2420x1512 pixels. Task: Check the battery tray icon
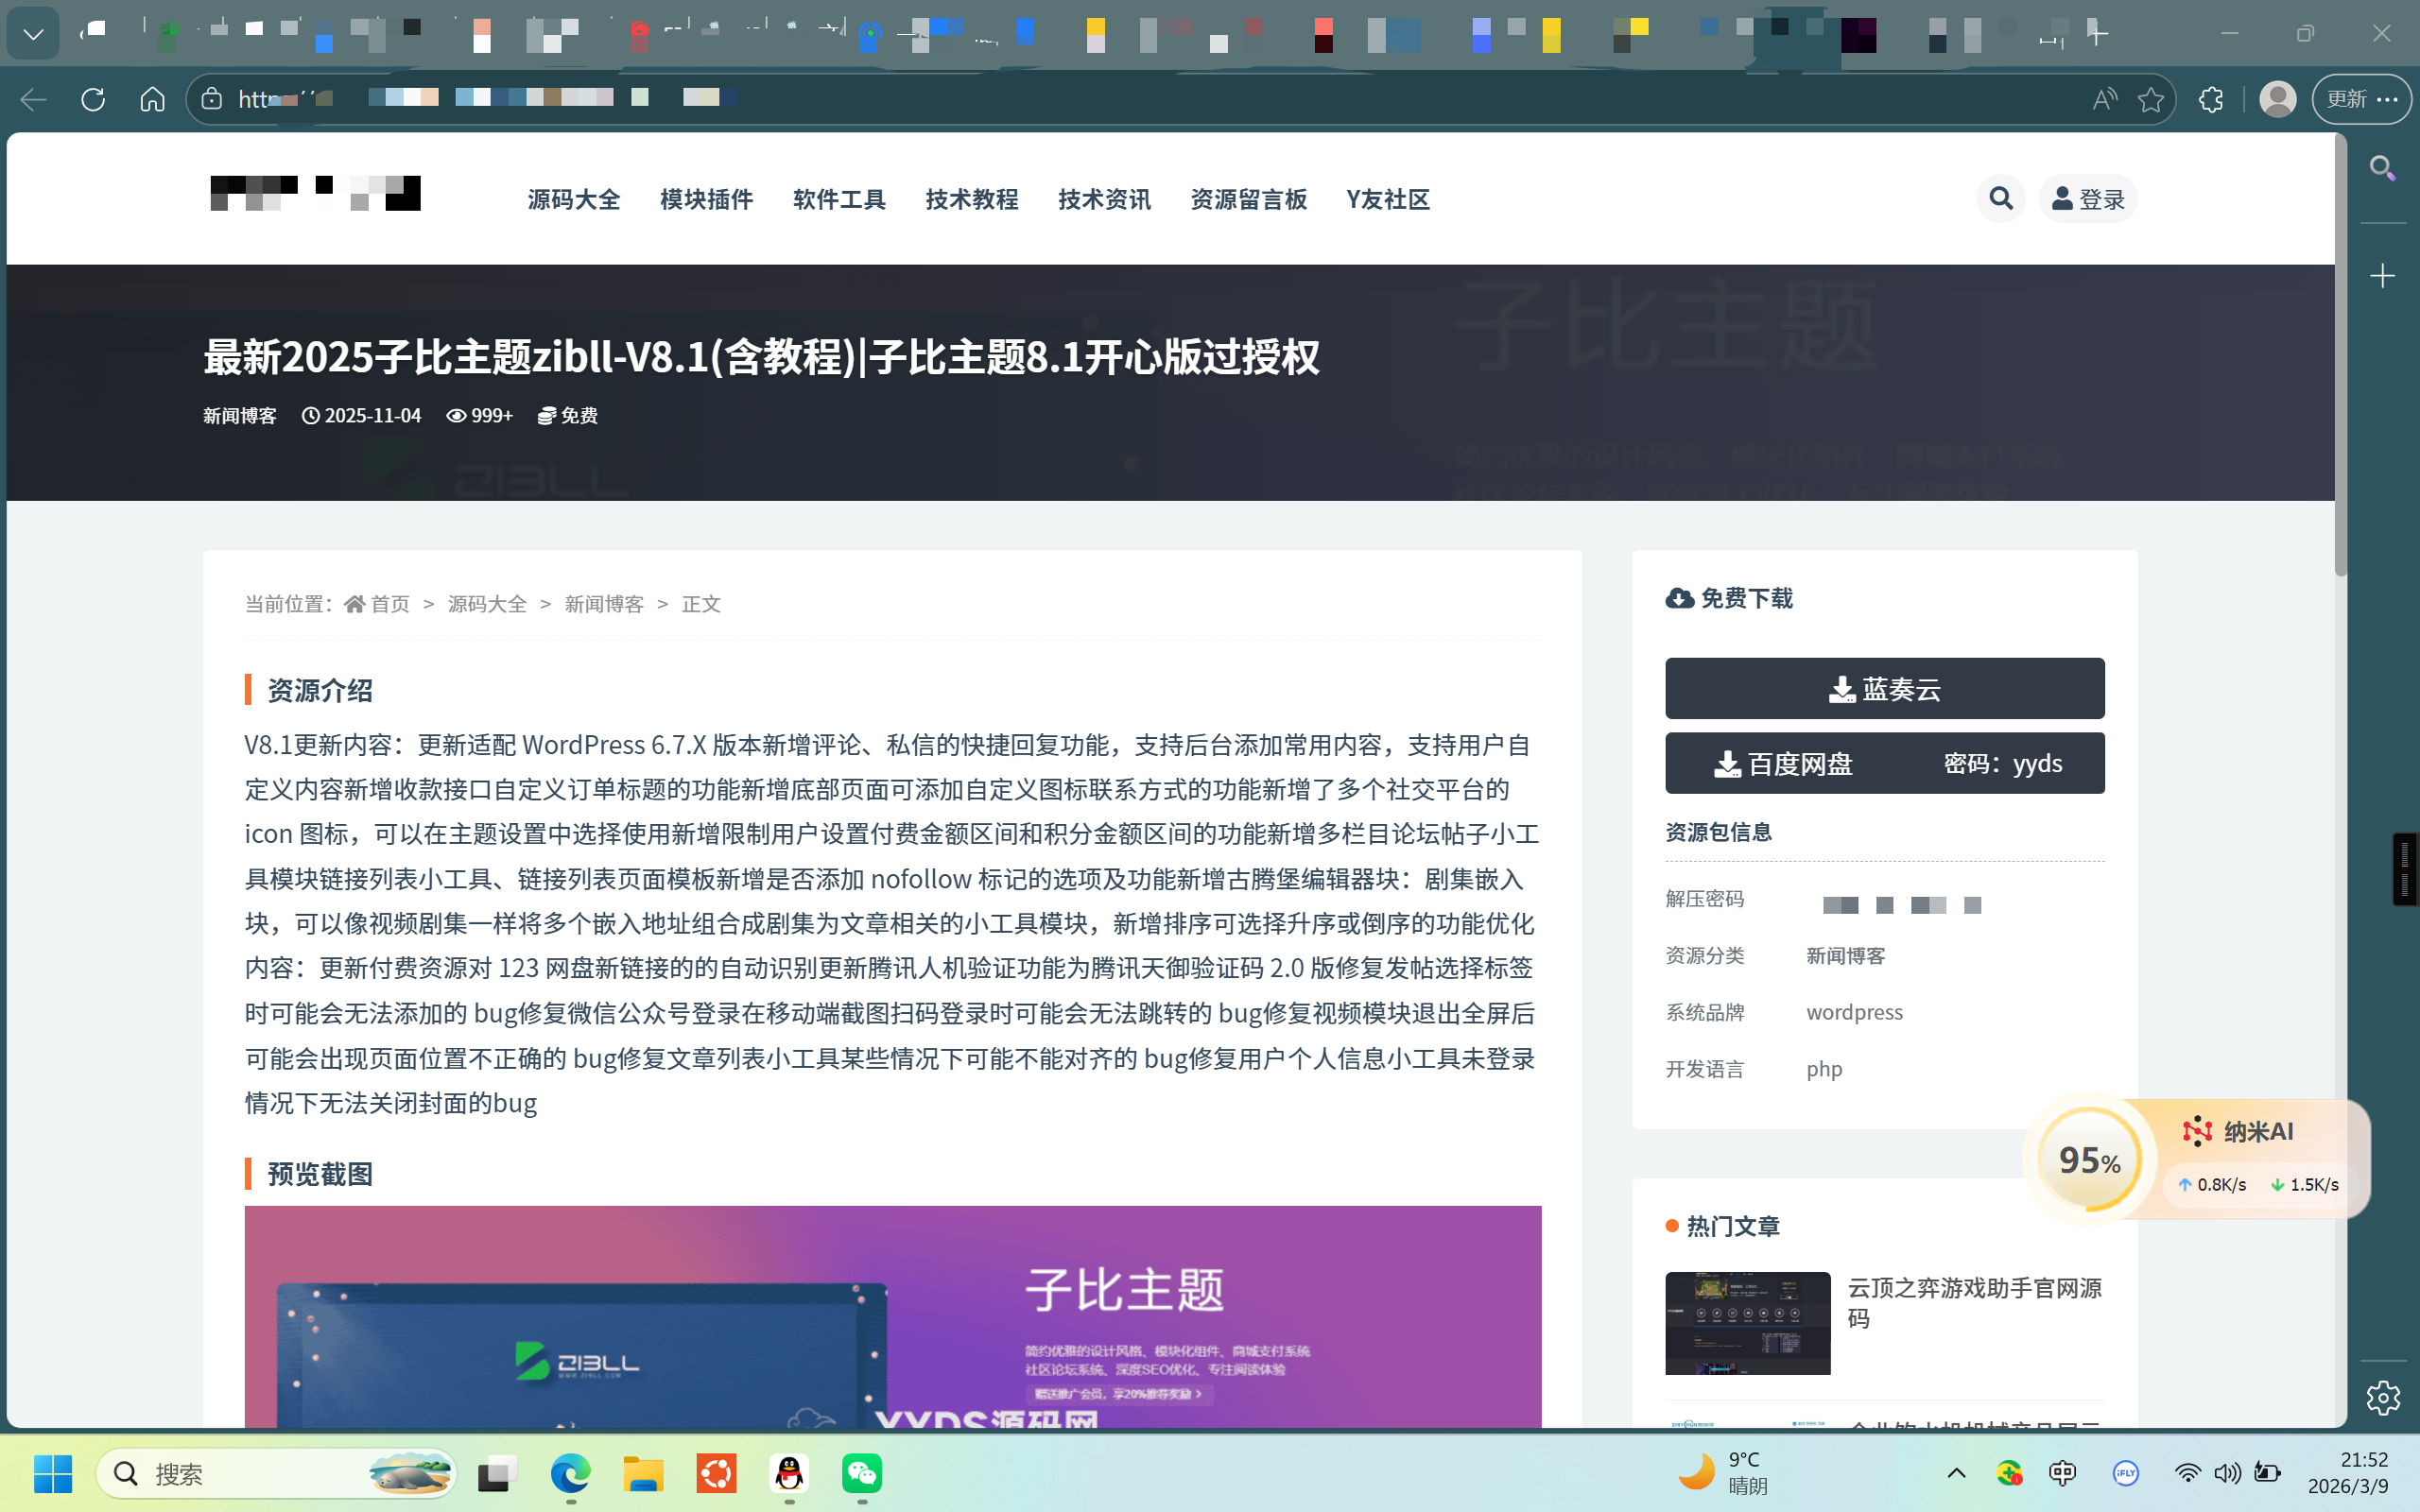[x=2267, y=1473]
